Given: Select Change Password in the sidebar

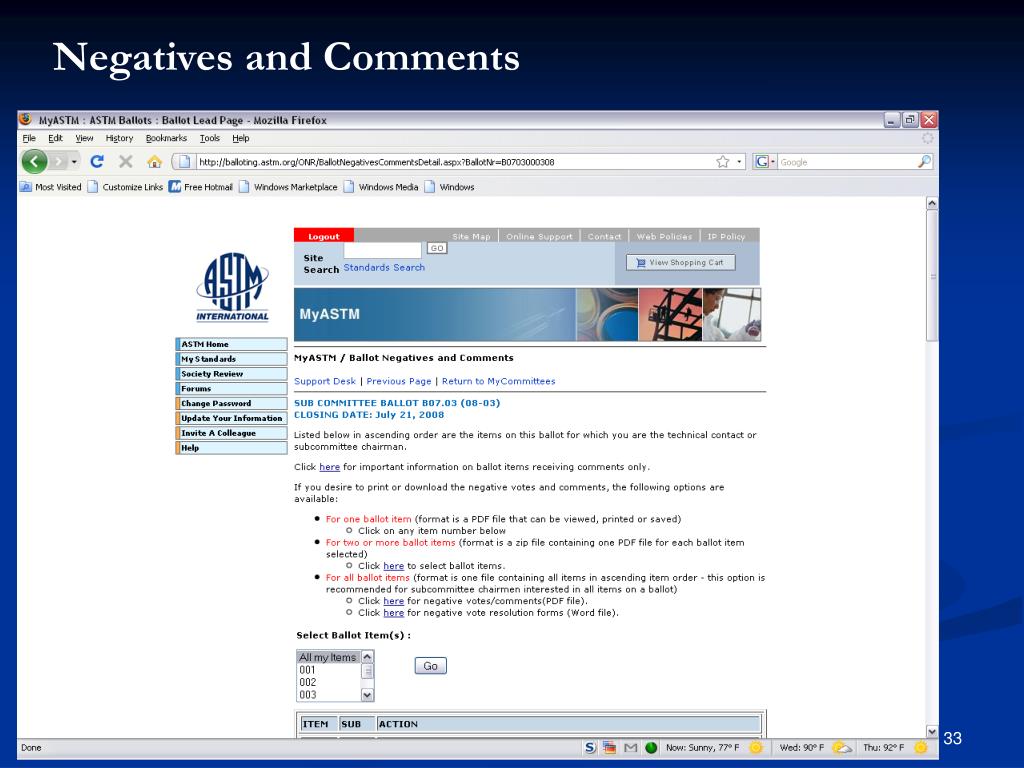Looking at the screenshot, I should [231, 404].
